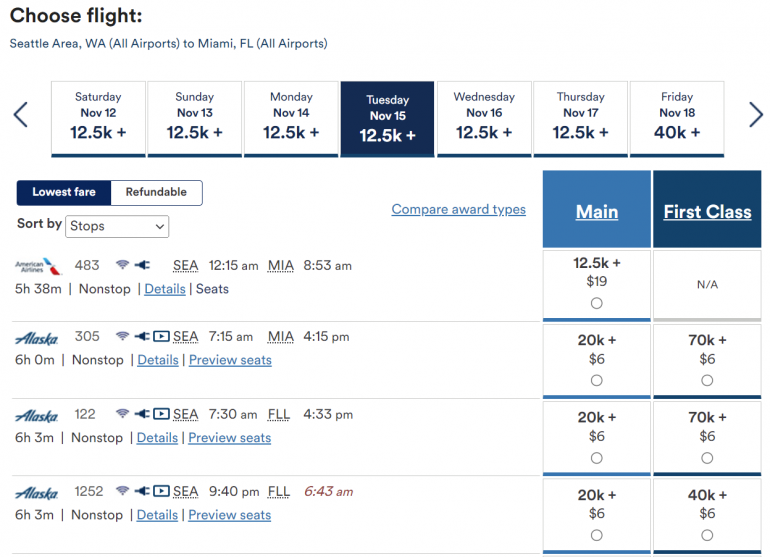Open Preview seats for flight 122
The height and width of the screenshot is (557, 770).
[230, 438]
